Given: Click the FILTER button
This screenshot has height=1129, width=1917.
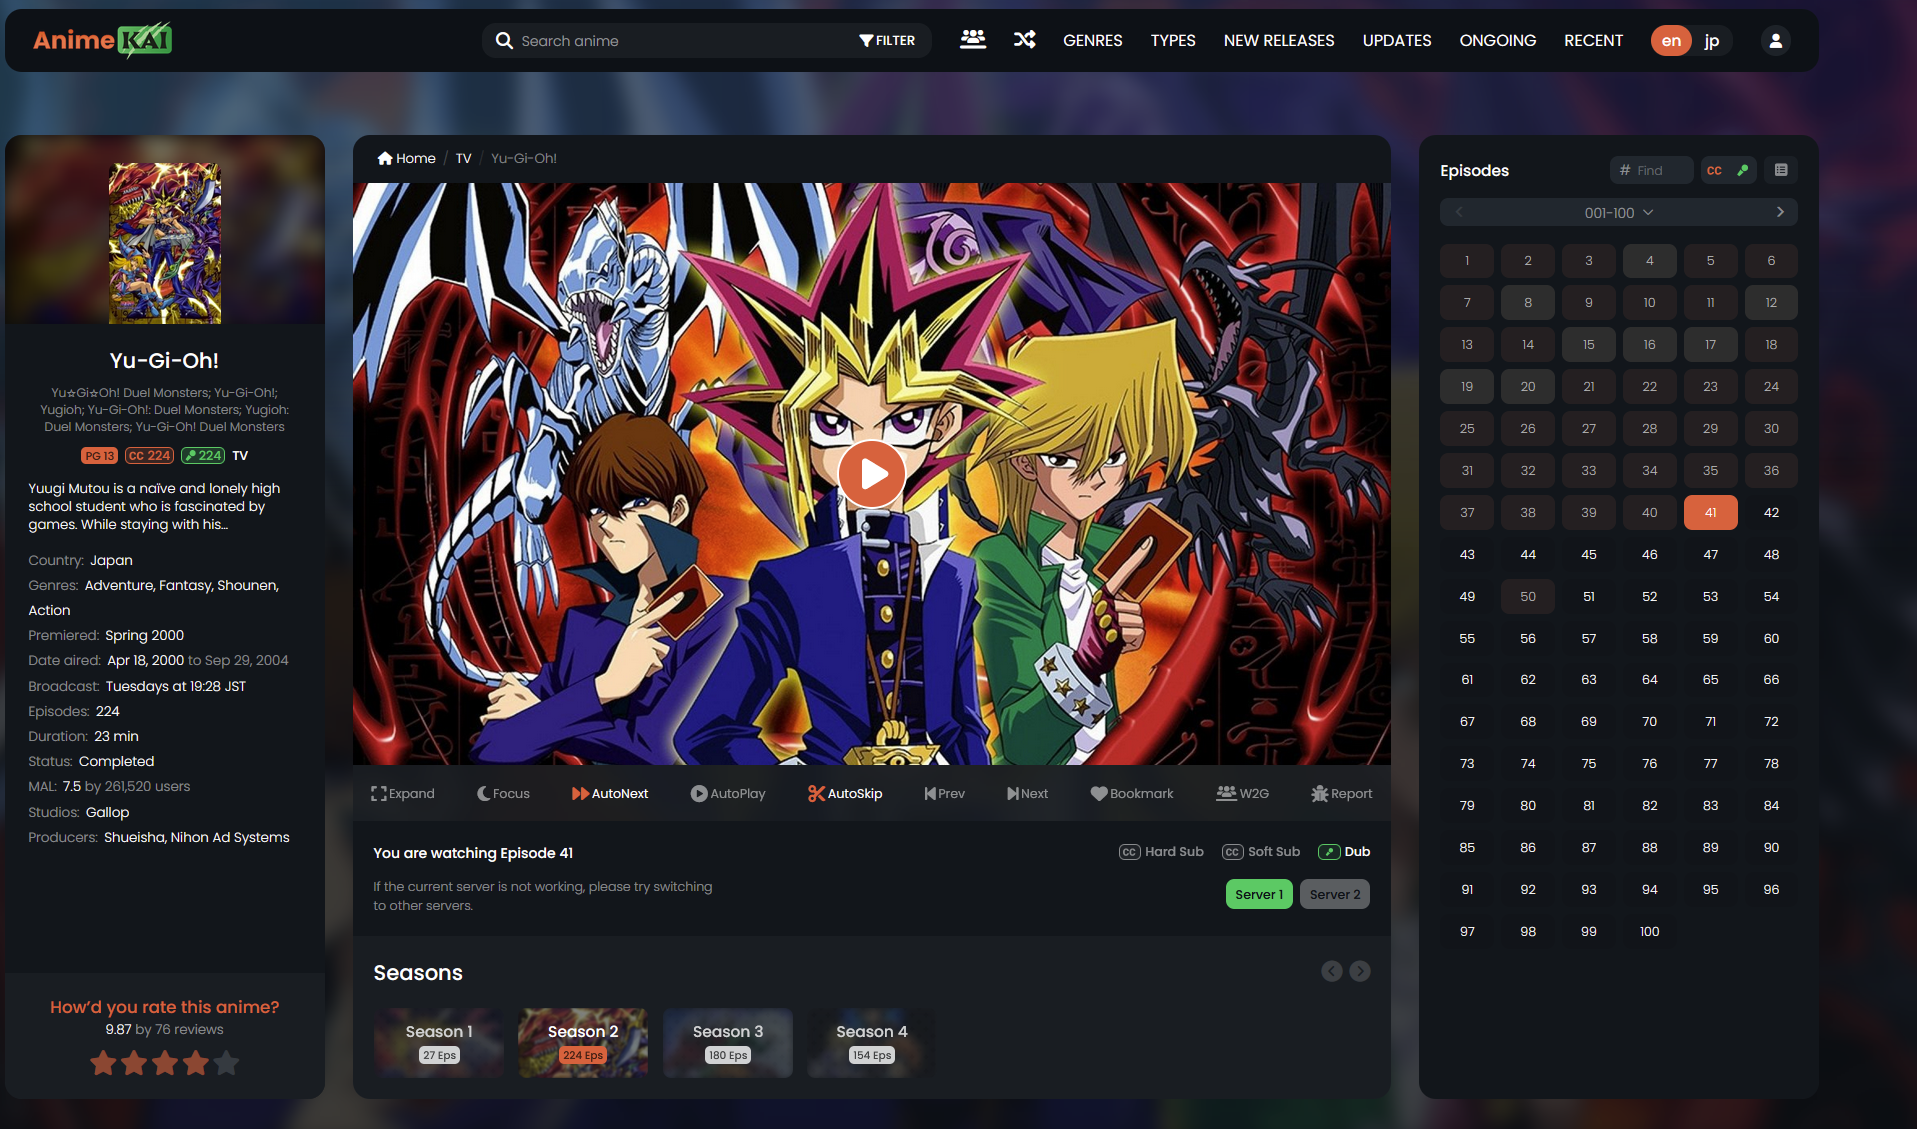Looking at the screenshot, I should point(887,41).
